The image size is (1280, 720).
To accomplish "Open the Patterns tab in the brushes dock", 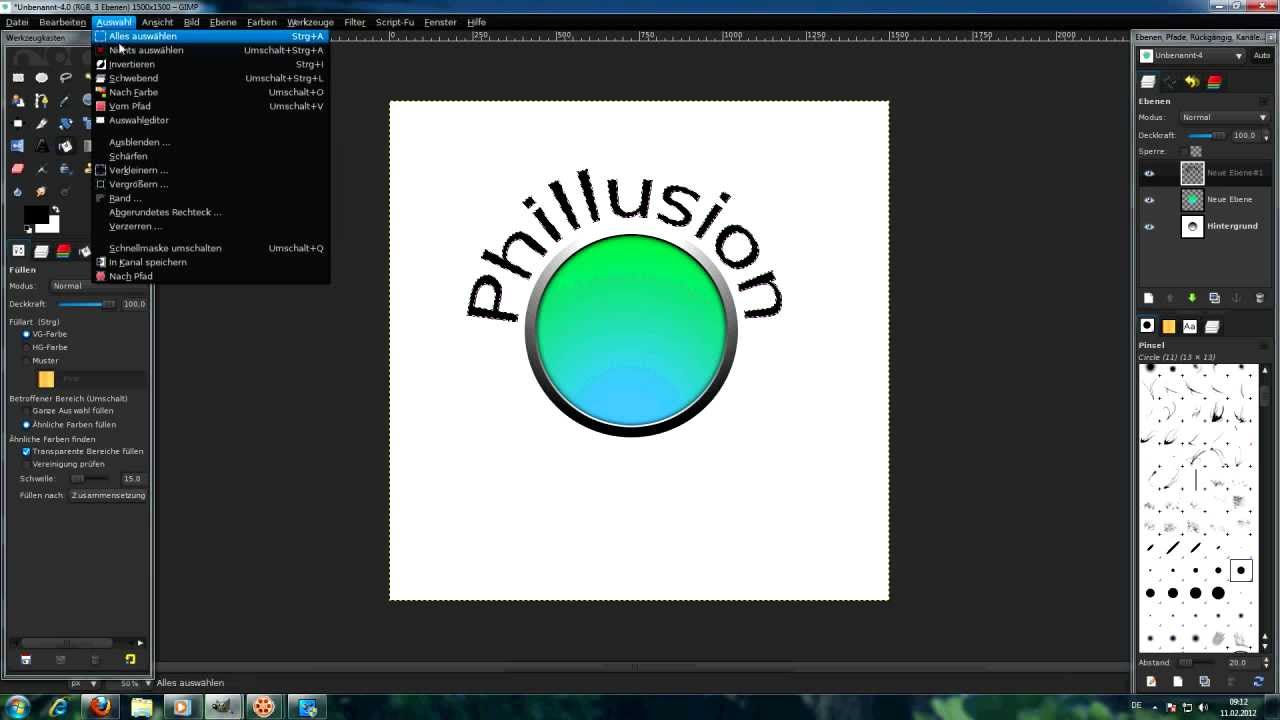I will coord(1169,326).
